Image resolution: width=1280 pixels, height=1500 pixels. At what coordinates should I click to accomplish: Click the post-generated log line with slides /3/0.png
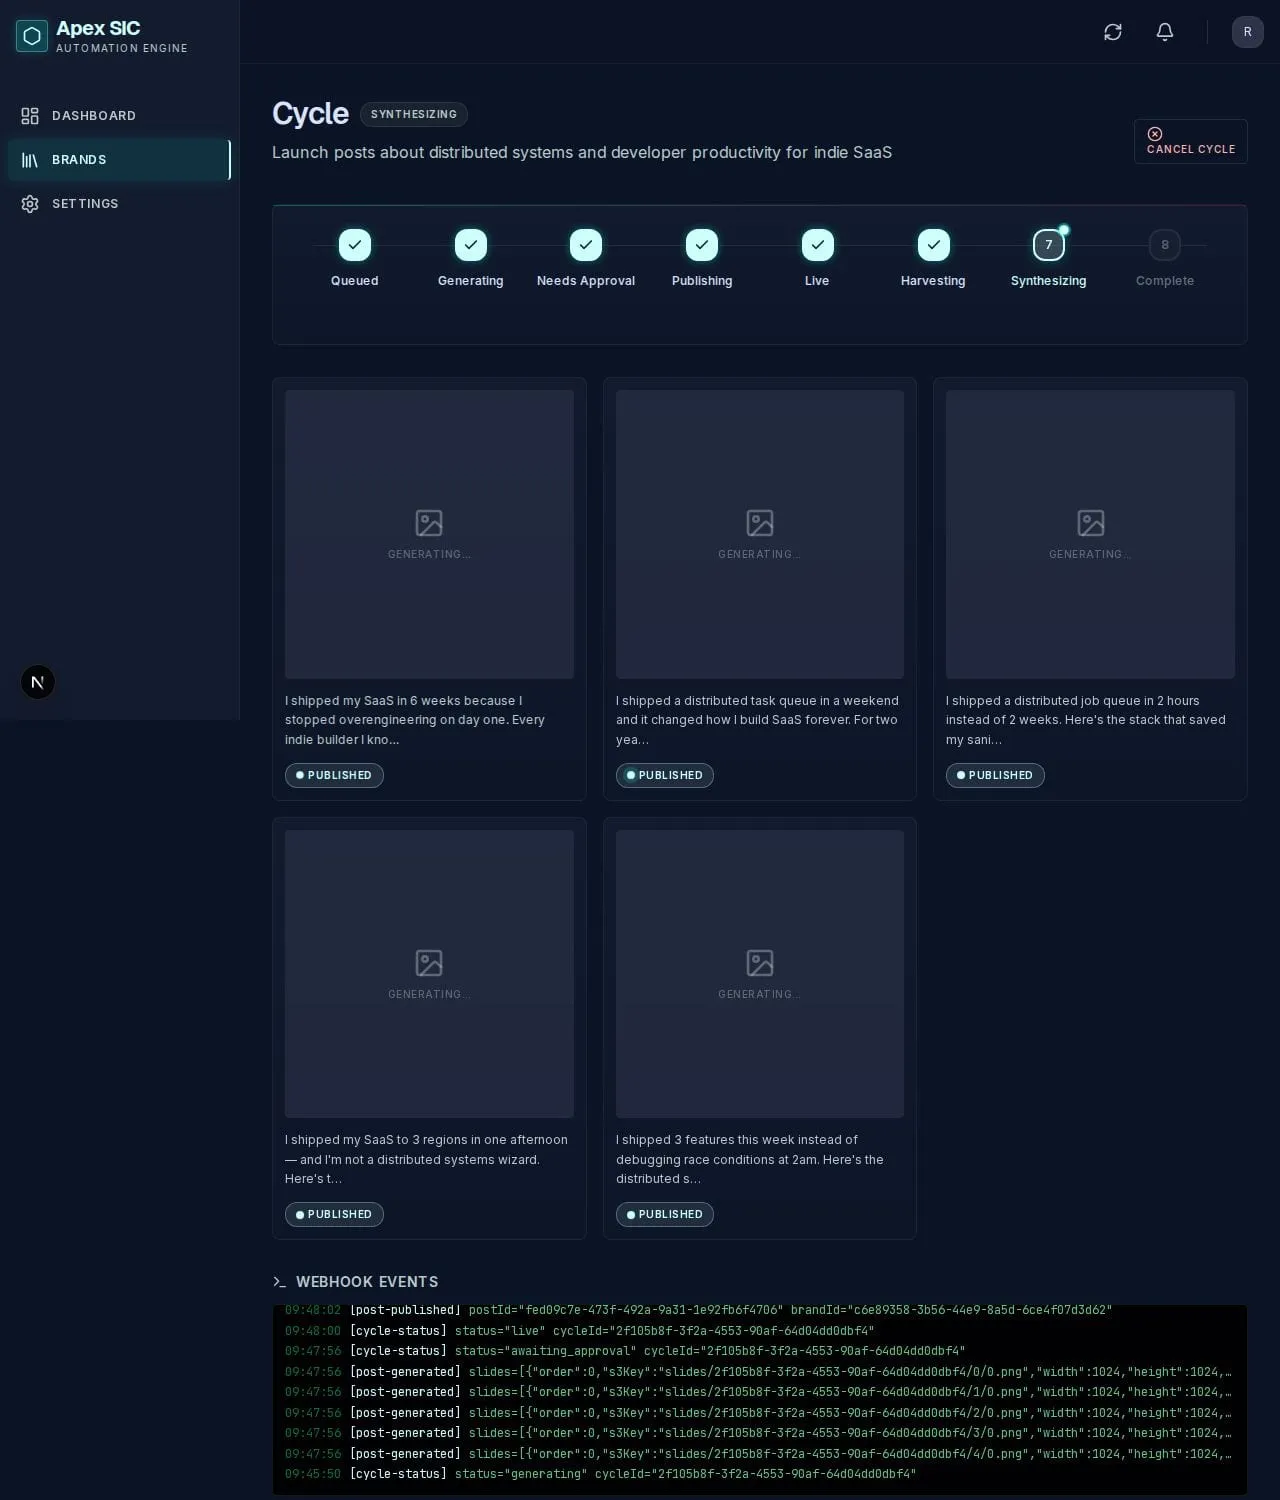(x=758, y=1433)
